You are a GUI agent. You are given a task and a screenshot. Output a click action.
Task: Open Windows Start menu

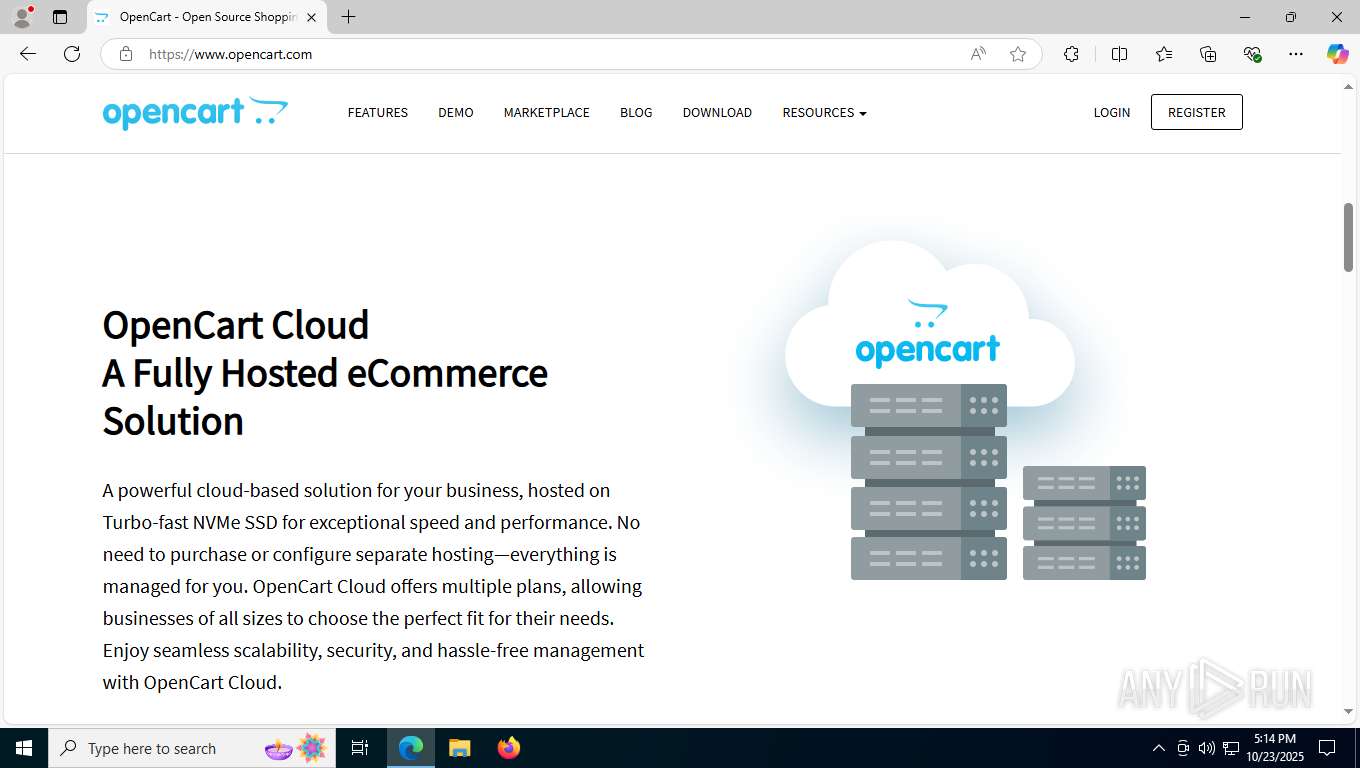tap(24, 748)
